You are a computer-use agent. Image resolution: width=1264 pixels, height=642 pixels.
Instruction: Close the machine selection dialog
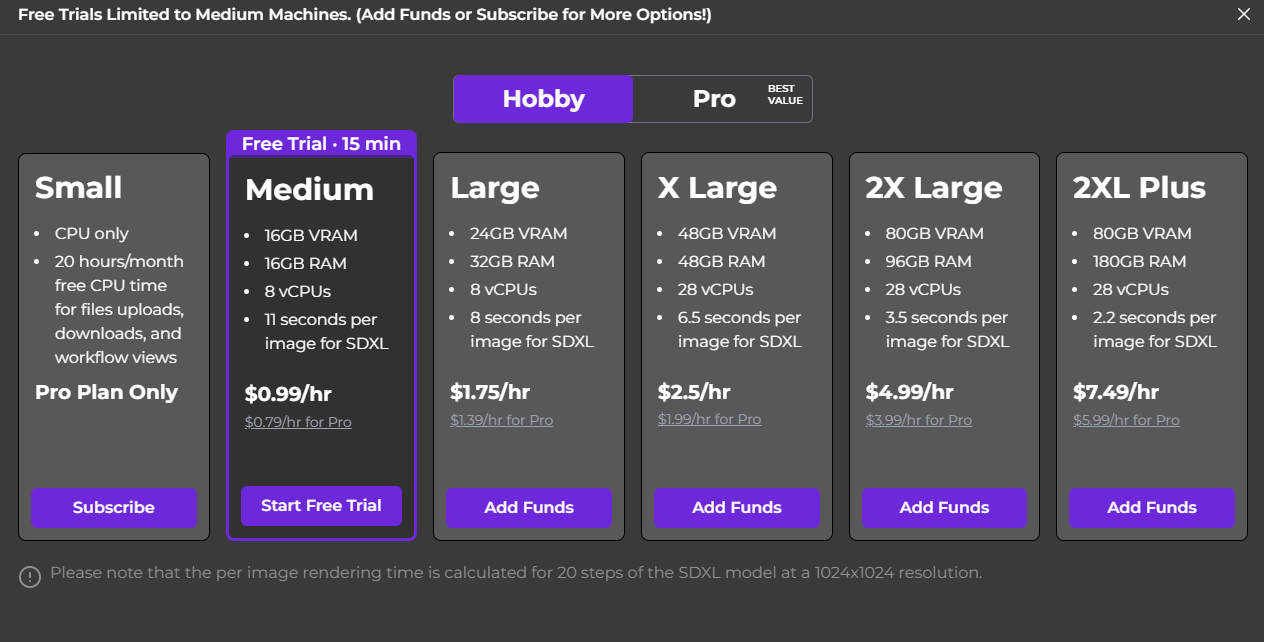coord(1244,15)
